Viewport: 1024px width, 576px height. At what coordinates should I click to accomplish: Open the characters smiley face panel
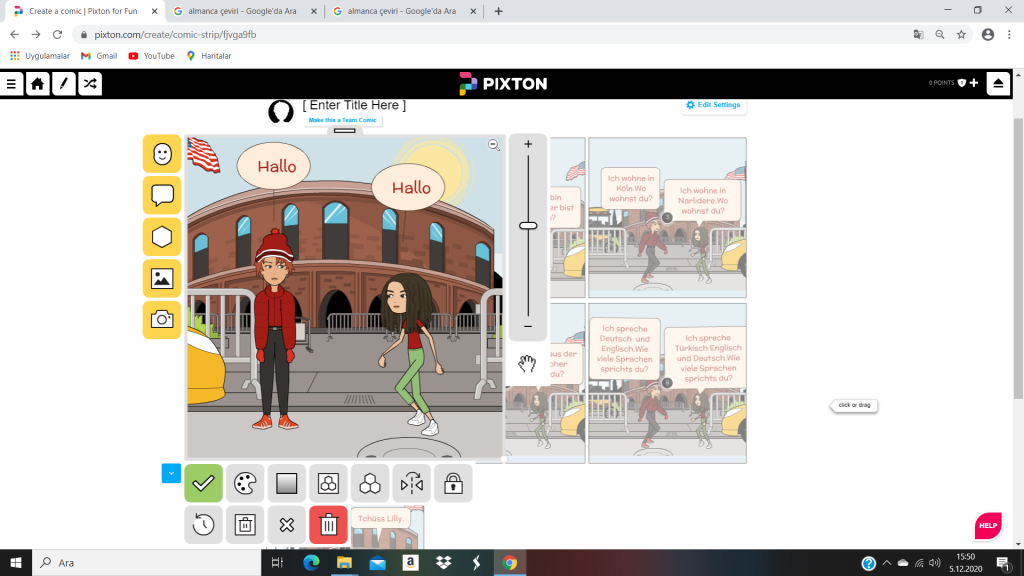point(162,154)
